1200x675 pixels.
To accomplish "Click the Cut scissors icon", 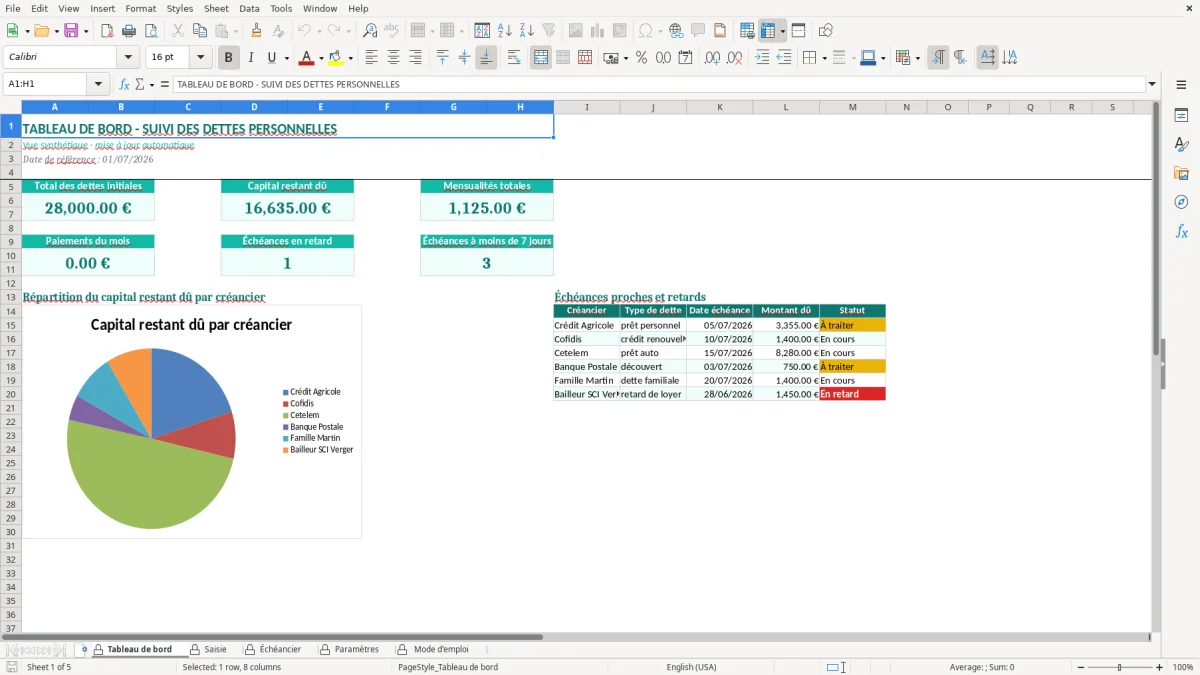I will [x=178, y=31].
